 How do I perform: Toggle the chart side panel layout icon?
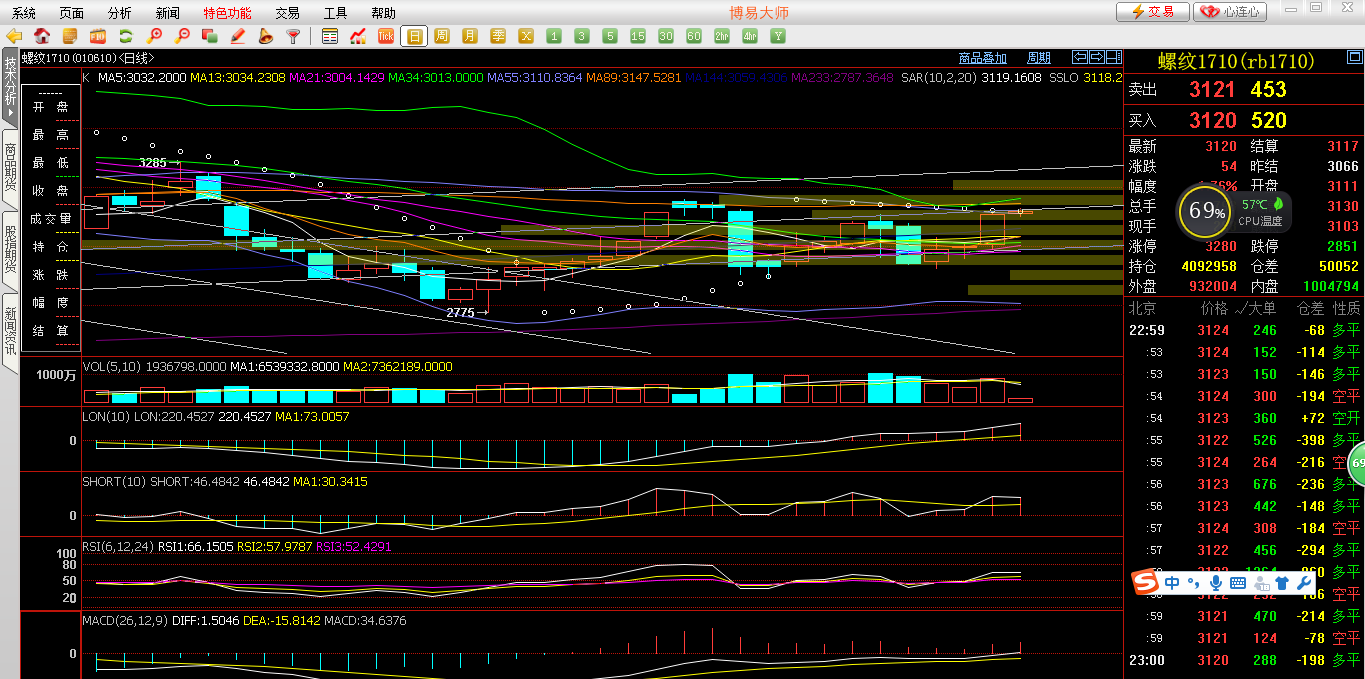[x=1115, y=57]
